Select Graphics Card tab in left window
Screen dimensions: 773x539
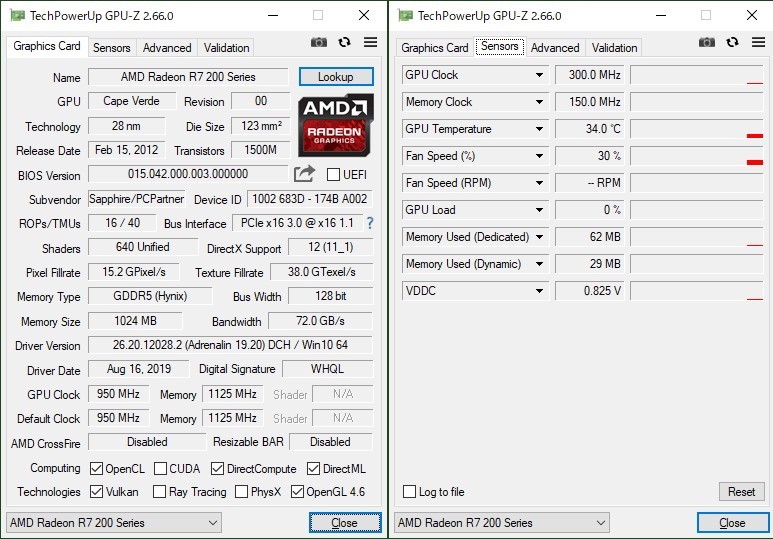pyautogui.click(x=47, y=46)
